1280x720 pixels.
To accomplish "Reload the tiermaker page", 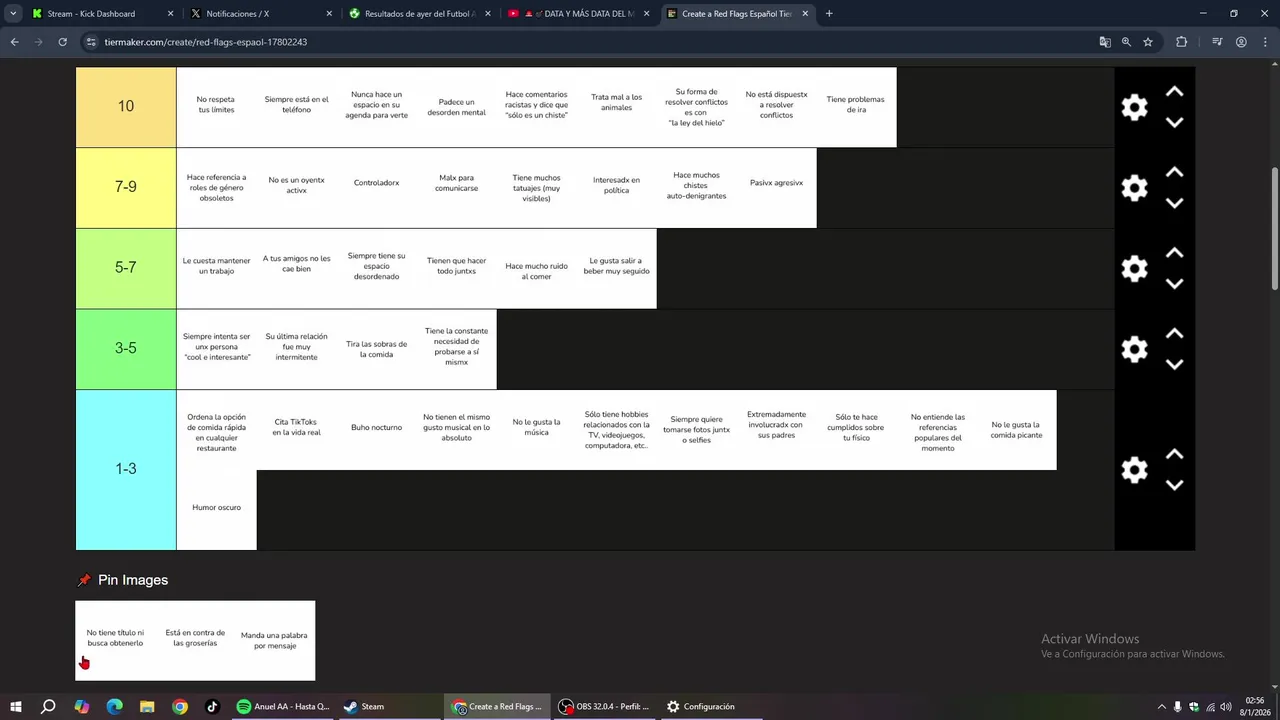I will pyautogui.click(x=62, y=42).
